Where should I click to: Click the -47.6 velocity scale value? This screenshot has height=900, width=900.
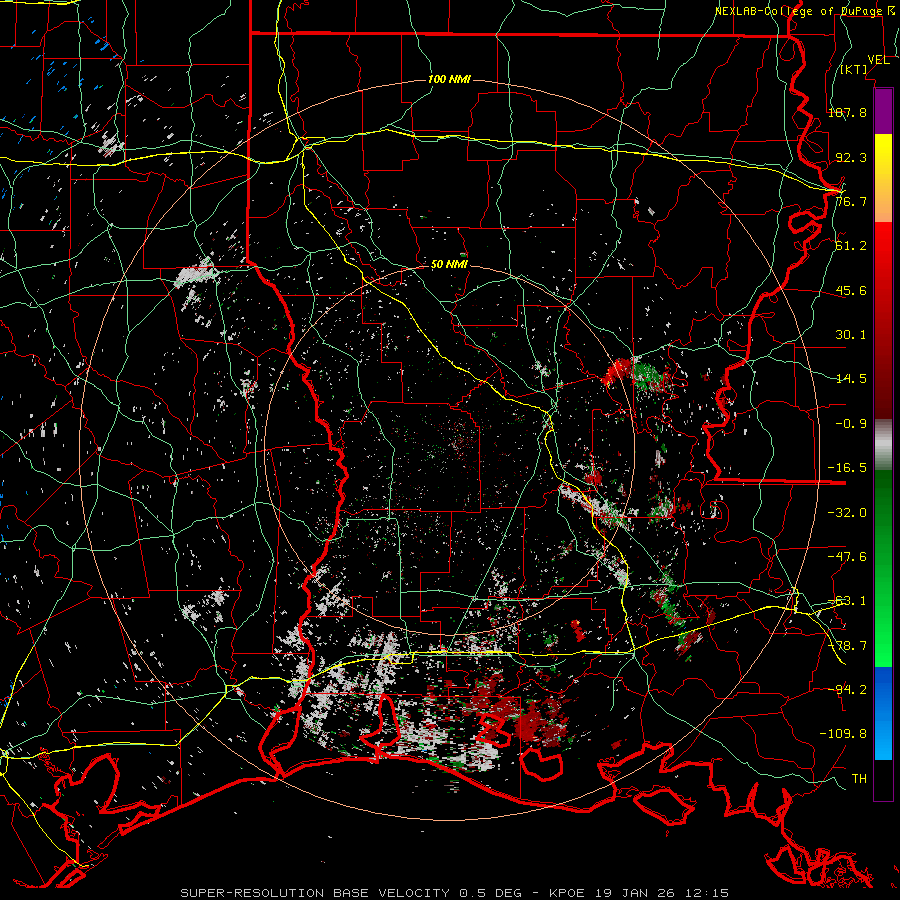point(847,557)
